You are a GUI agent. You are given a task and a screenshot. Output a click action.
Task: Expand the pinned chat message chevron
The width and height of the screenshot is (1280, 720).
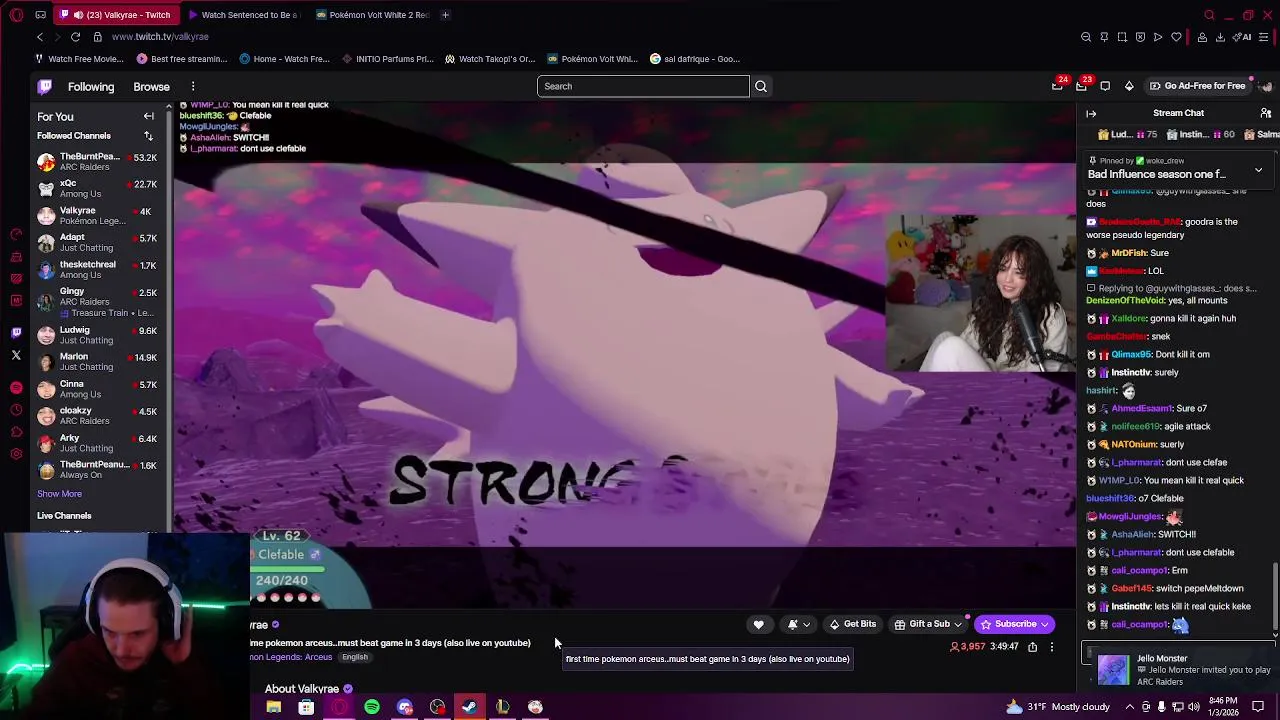click(1258, 171)
